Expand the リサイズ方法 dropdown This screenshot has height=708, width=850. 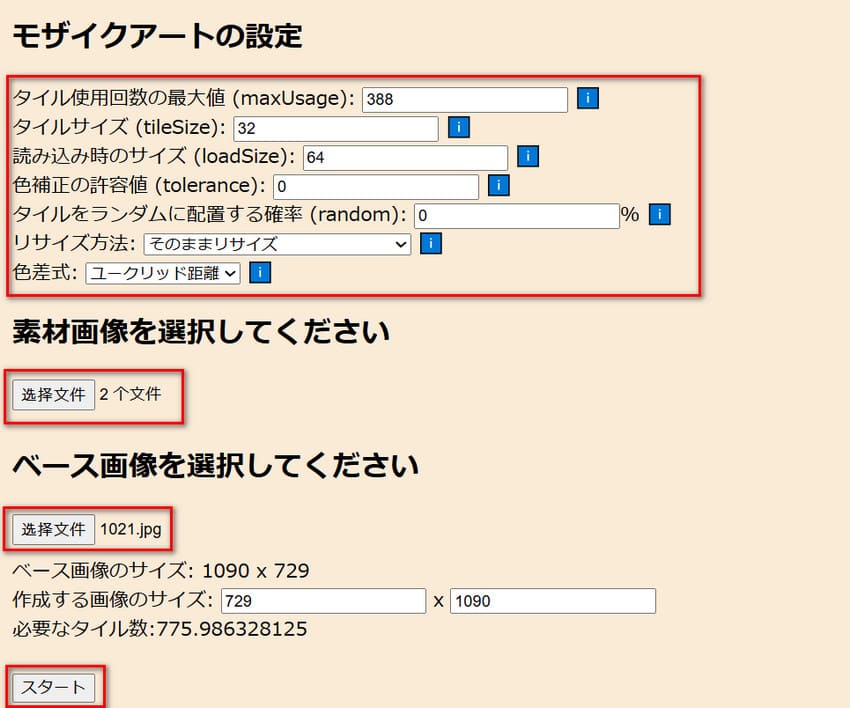pos(277,244)
